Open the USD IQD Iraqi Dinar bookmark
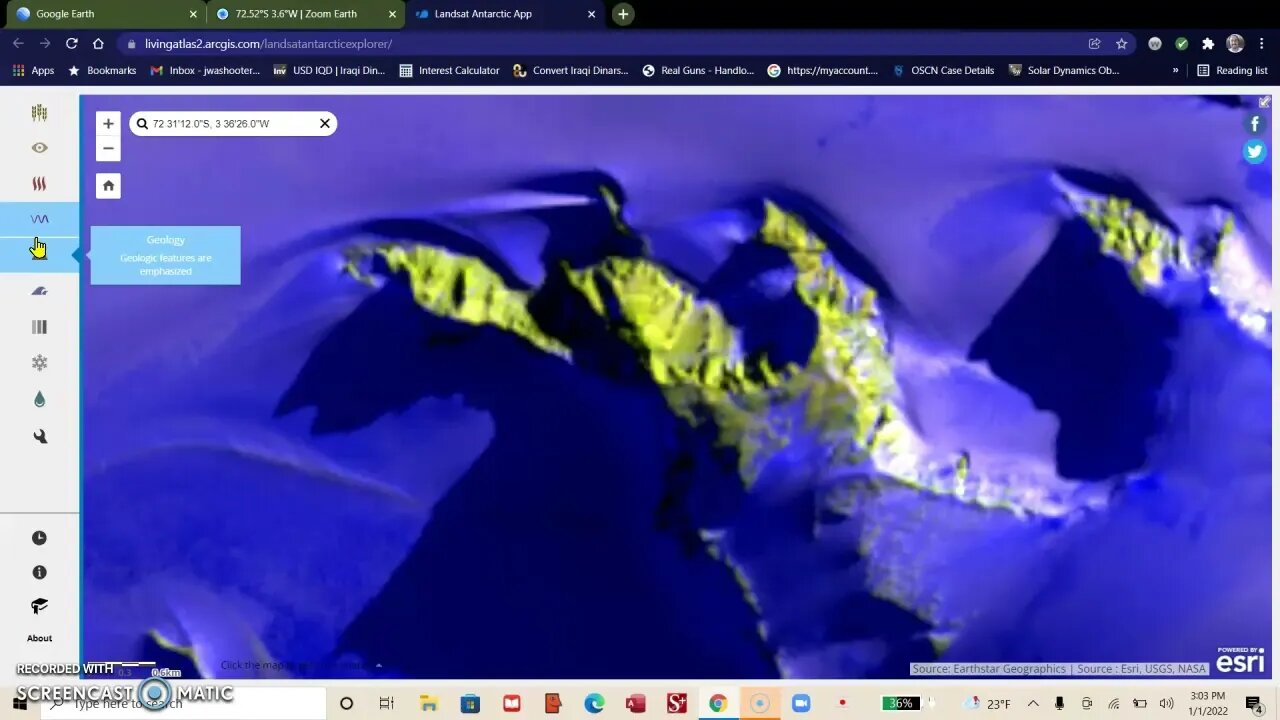1280x720 pixels. 328,71
